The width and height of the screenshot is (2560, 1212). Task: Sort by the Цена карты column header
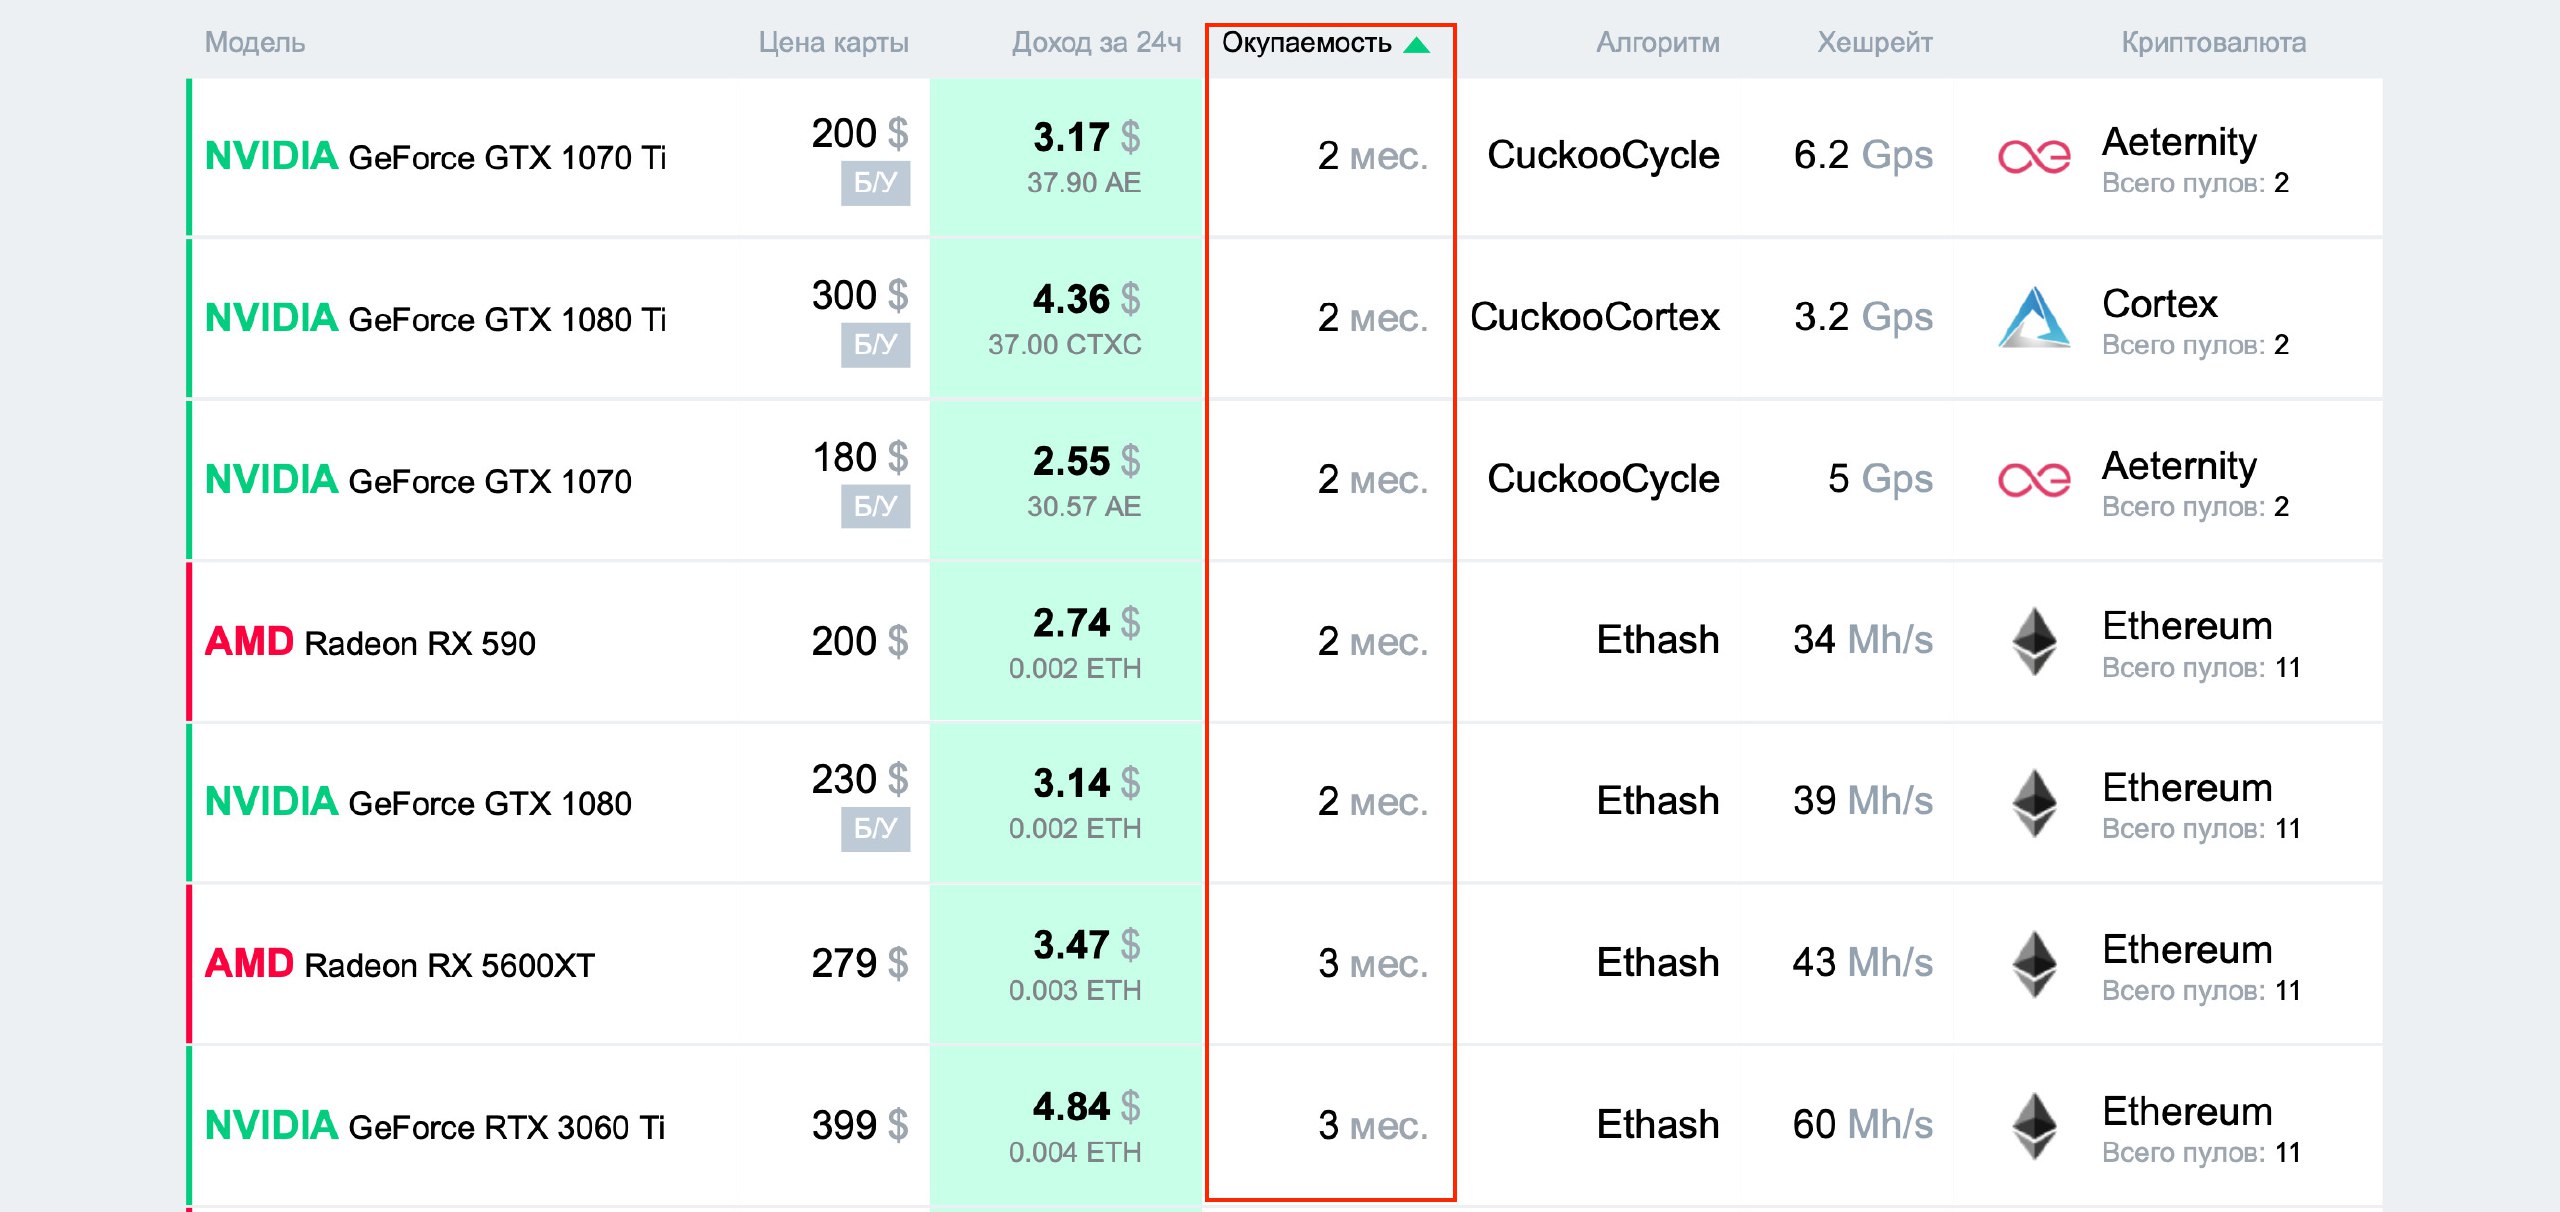click(833, 42)
